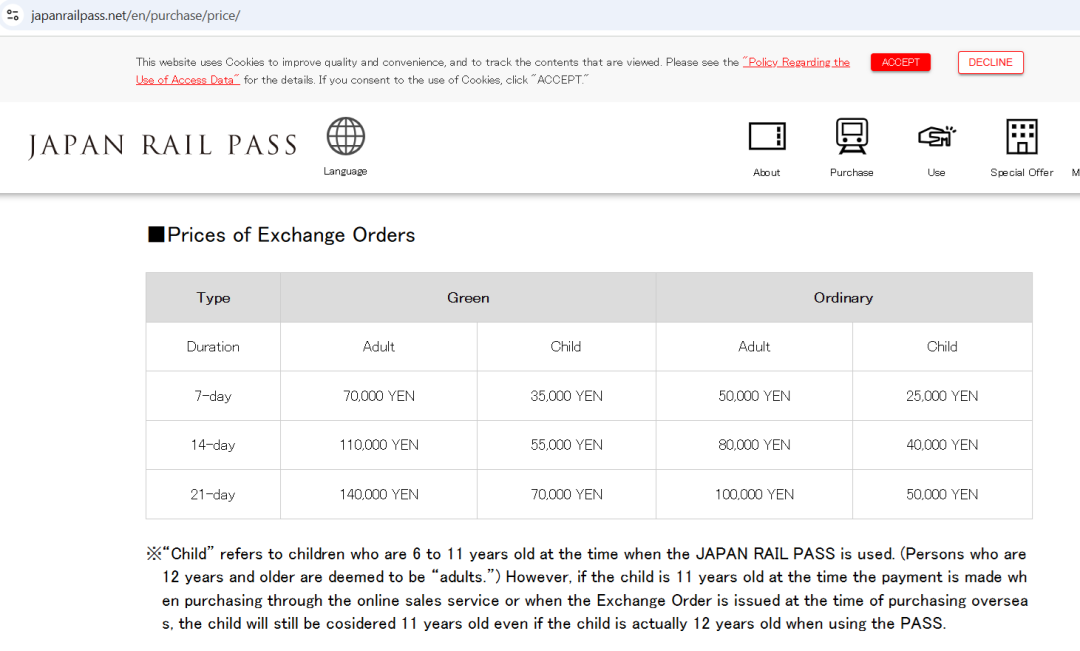Accept cookies with the ACCEPT button
The image size is (1080, 651).
tap(900, 62)
